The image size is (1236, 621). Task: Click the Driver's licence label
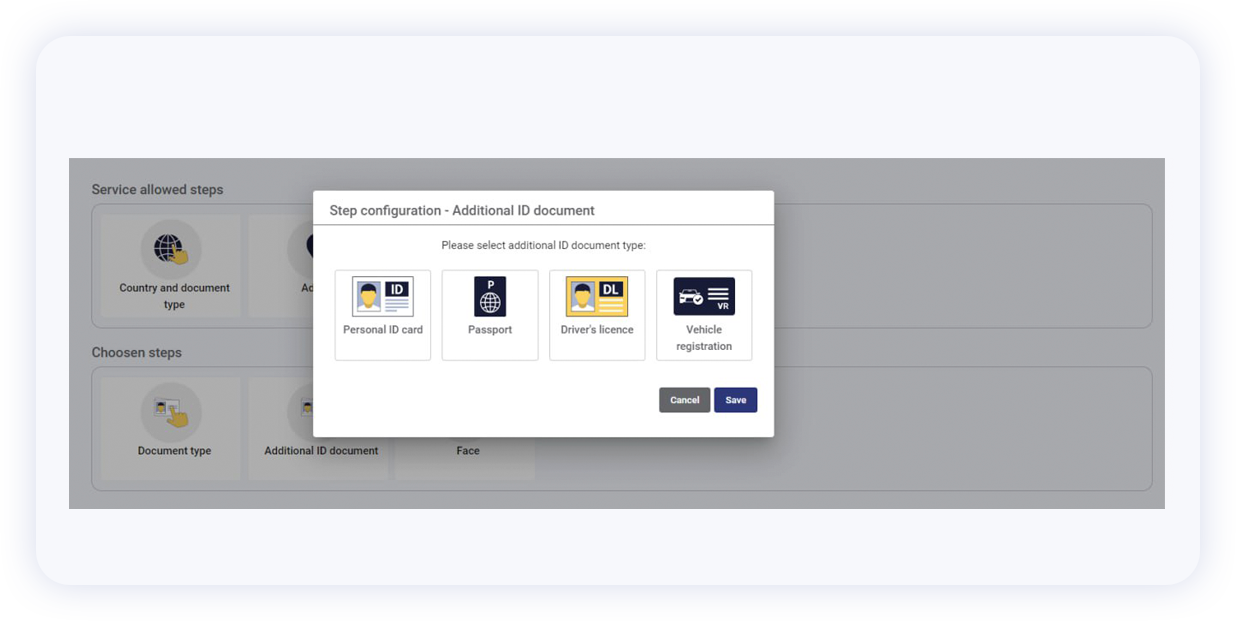pos(597,330)
